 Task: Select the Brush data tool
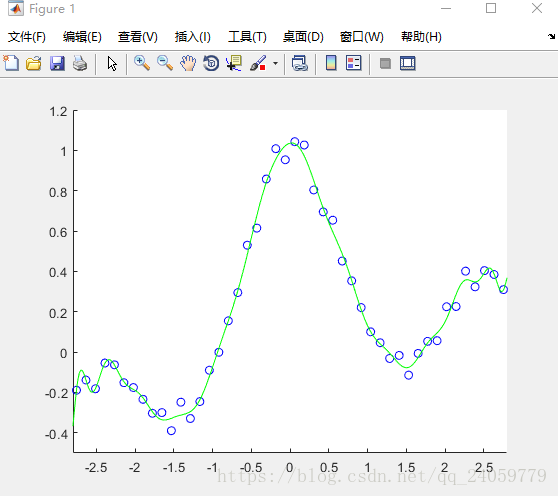point(258,64)
